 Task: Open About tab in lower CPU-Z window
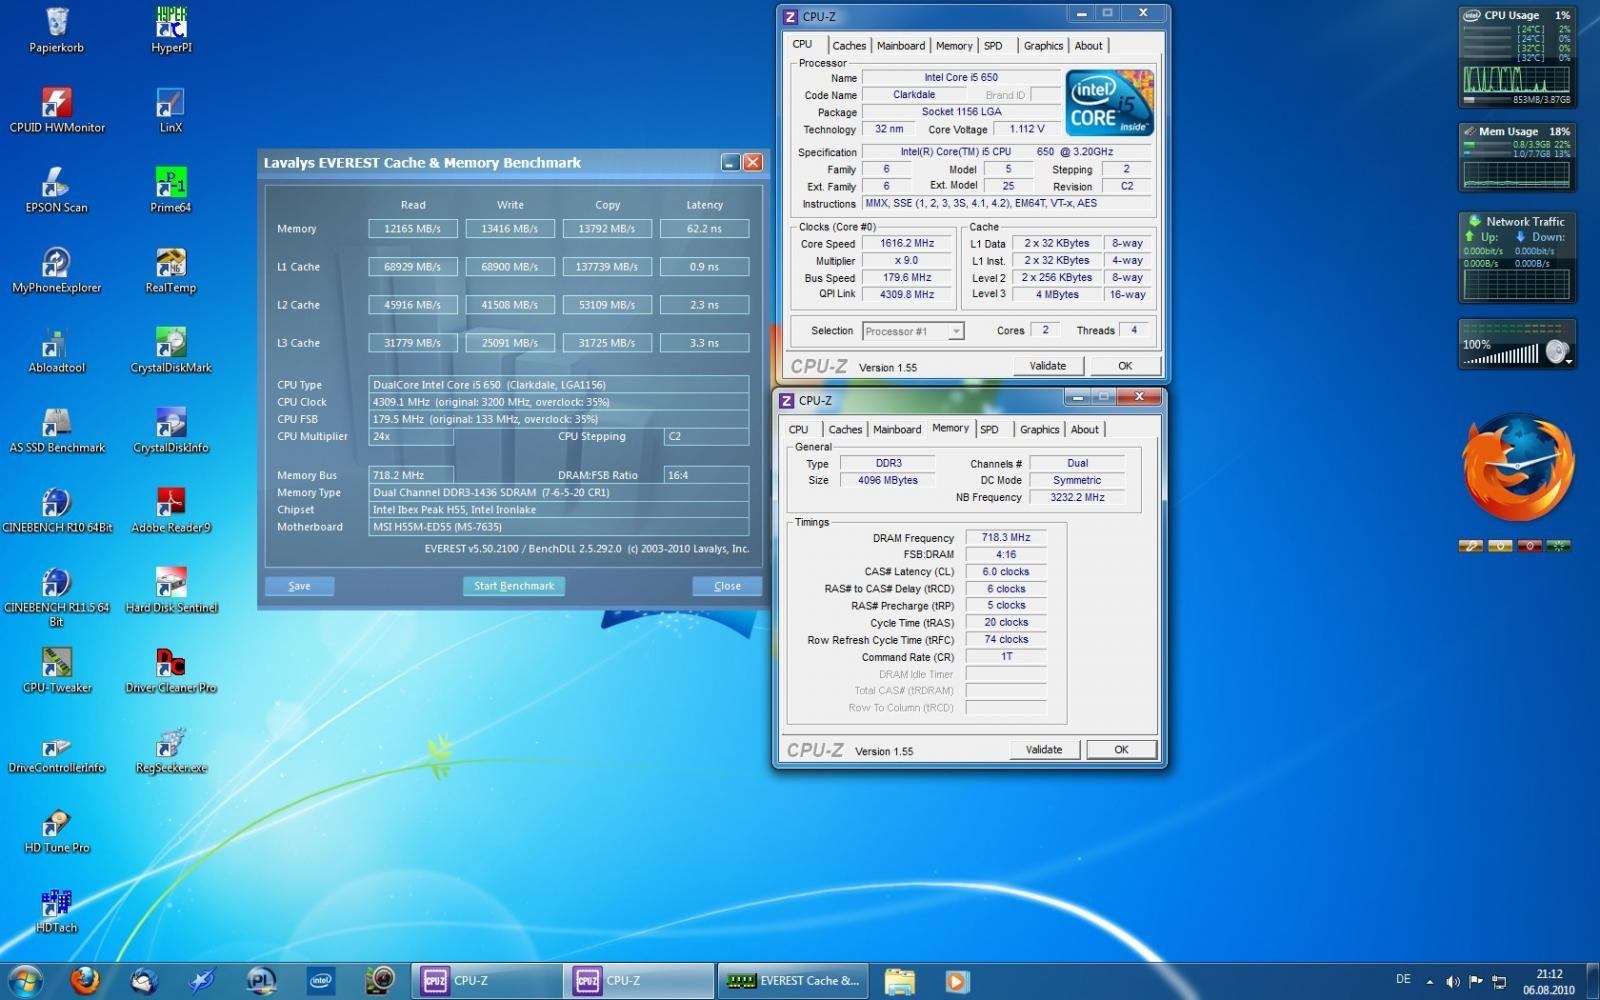1085,430
